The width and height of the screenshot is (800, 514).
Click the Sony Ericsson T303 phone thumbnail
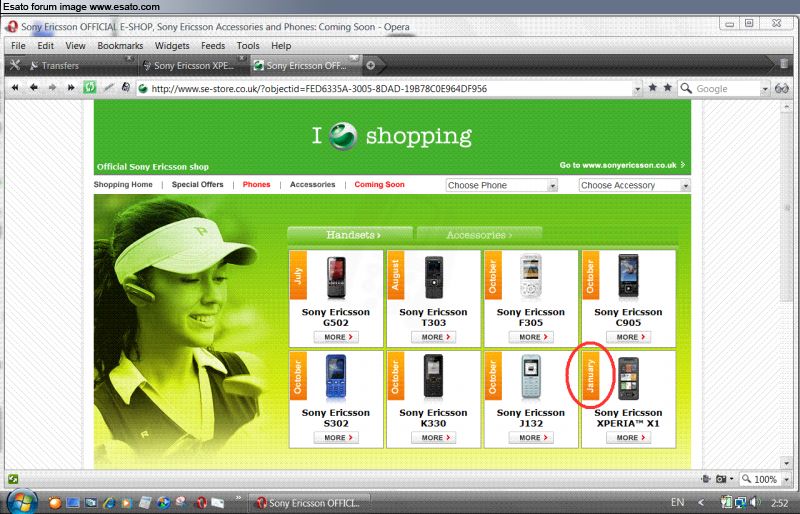pyautogui.click(x=434, y=277)
